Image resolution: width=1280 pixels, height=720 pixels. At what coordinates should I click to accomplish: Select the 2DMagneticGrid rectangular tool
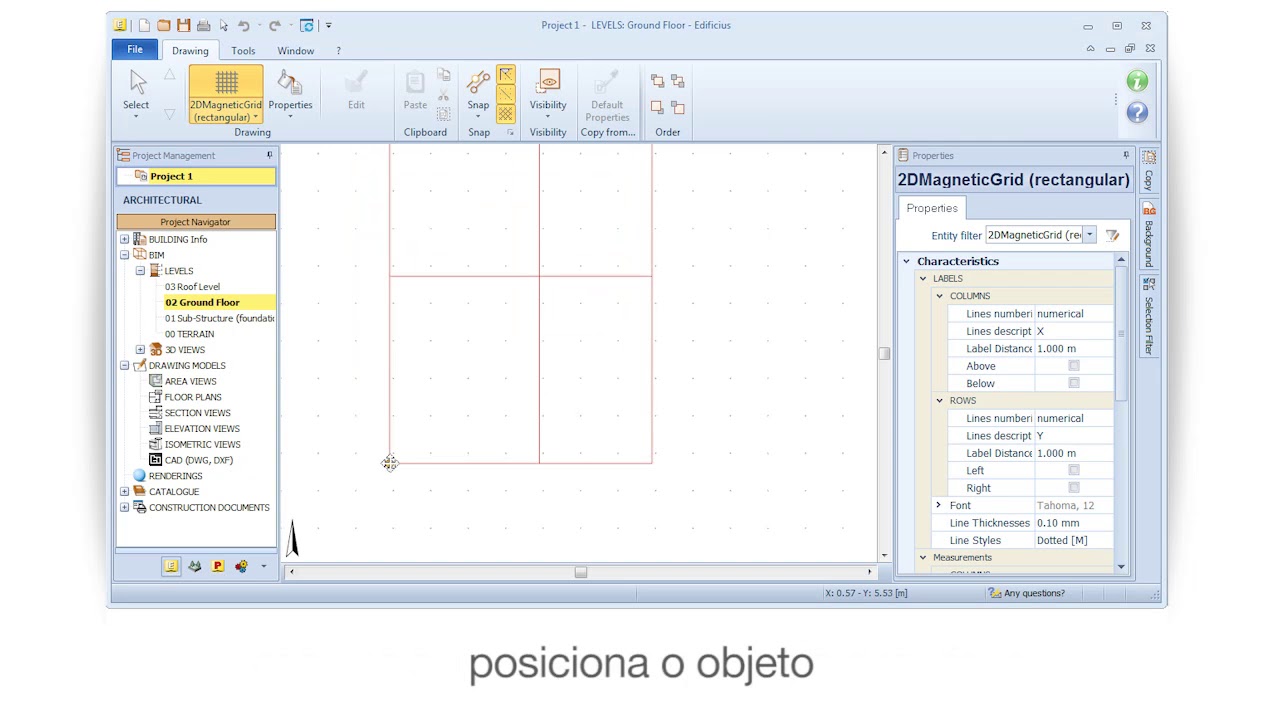tap(226, 95)
